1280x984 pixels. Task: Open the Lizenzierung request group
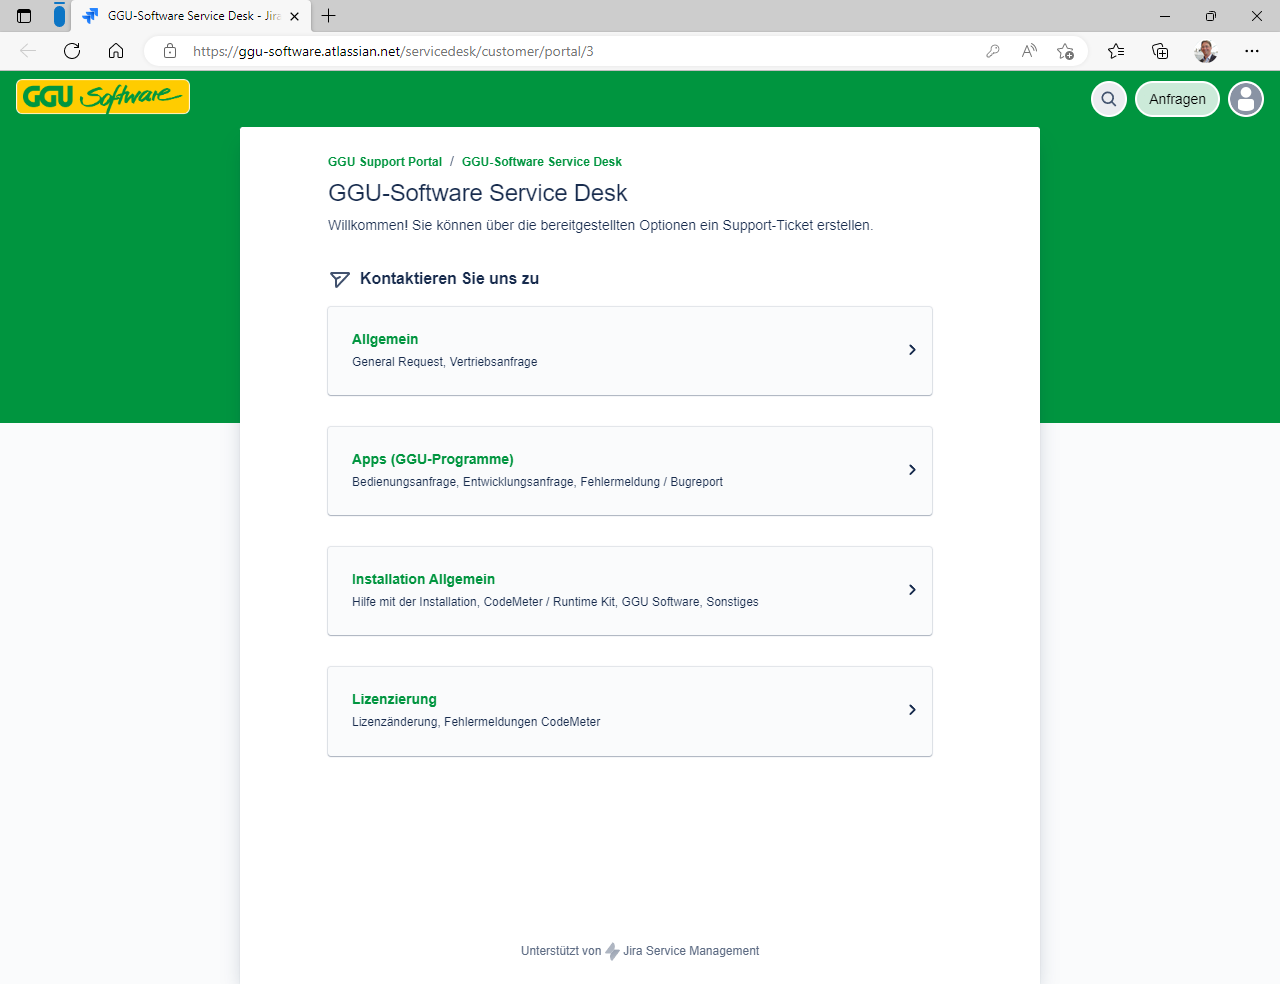click(630, 711)
